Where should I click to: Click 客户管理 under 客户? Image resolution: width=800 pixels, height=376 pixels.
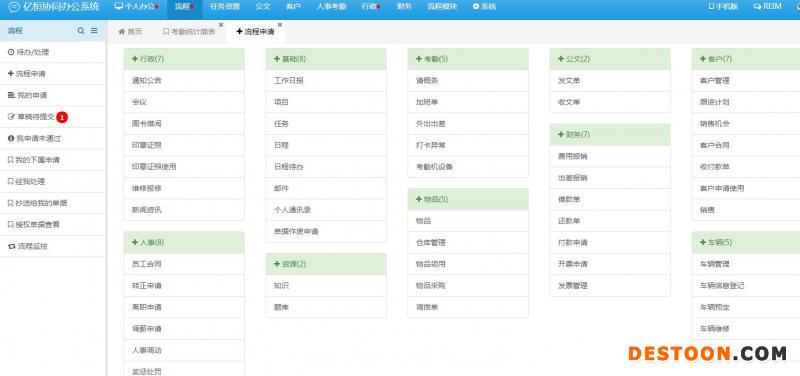[x=746, y=81]
